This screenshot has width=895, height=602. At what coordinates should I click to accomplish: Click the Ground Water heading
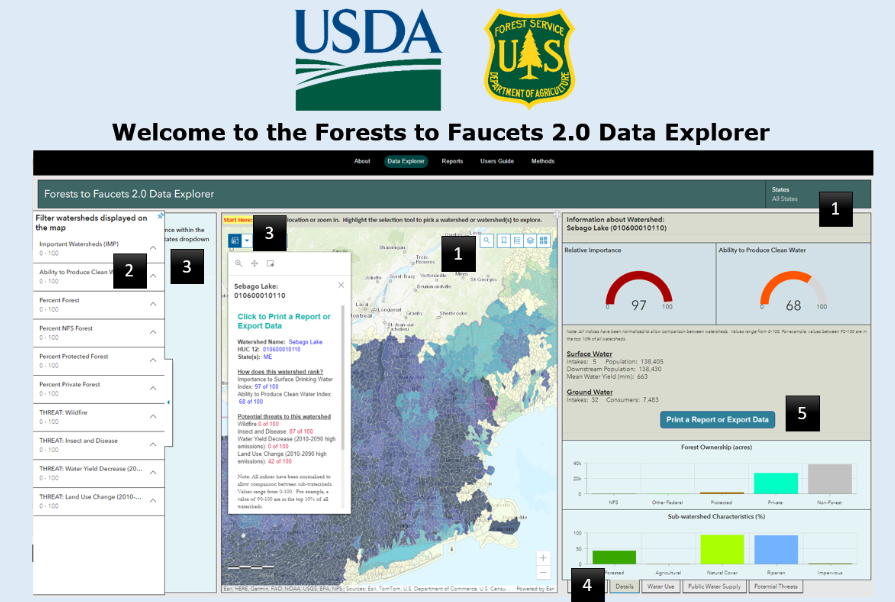coord(590,392)
